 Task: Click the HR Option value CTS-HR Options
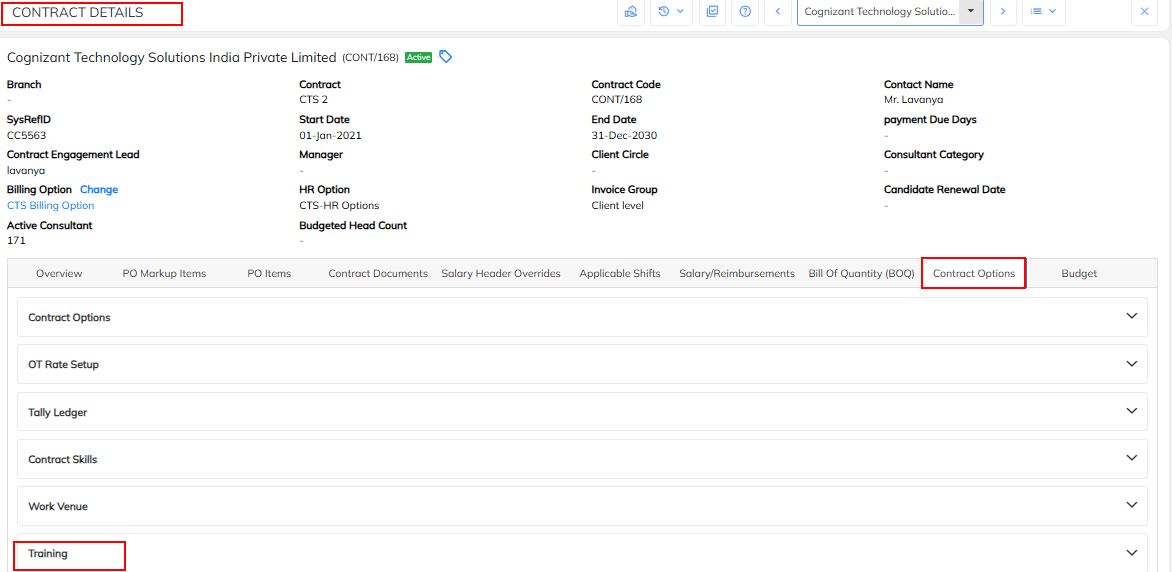[339, 206]
